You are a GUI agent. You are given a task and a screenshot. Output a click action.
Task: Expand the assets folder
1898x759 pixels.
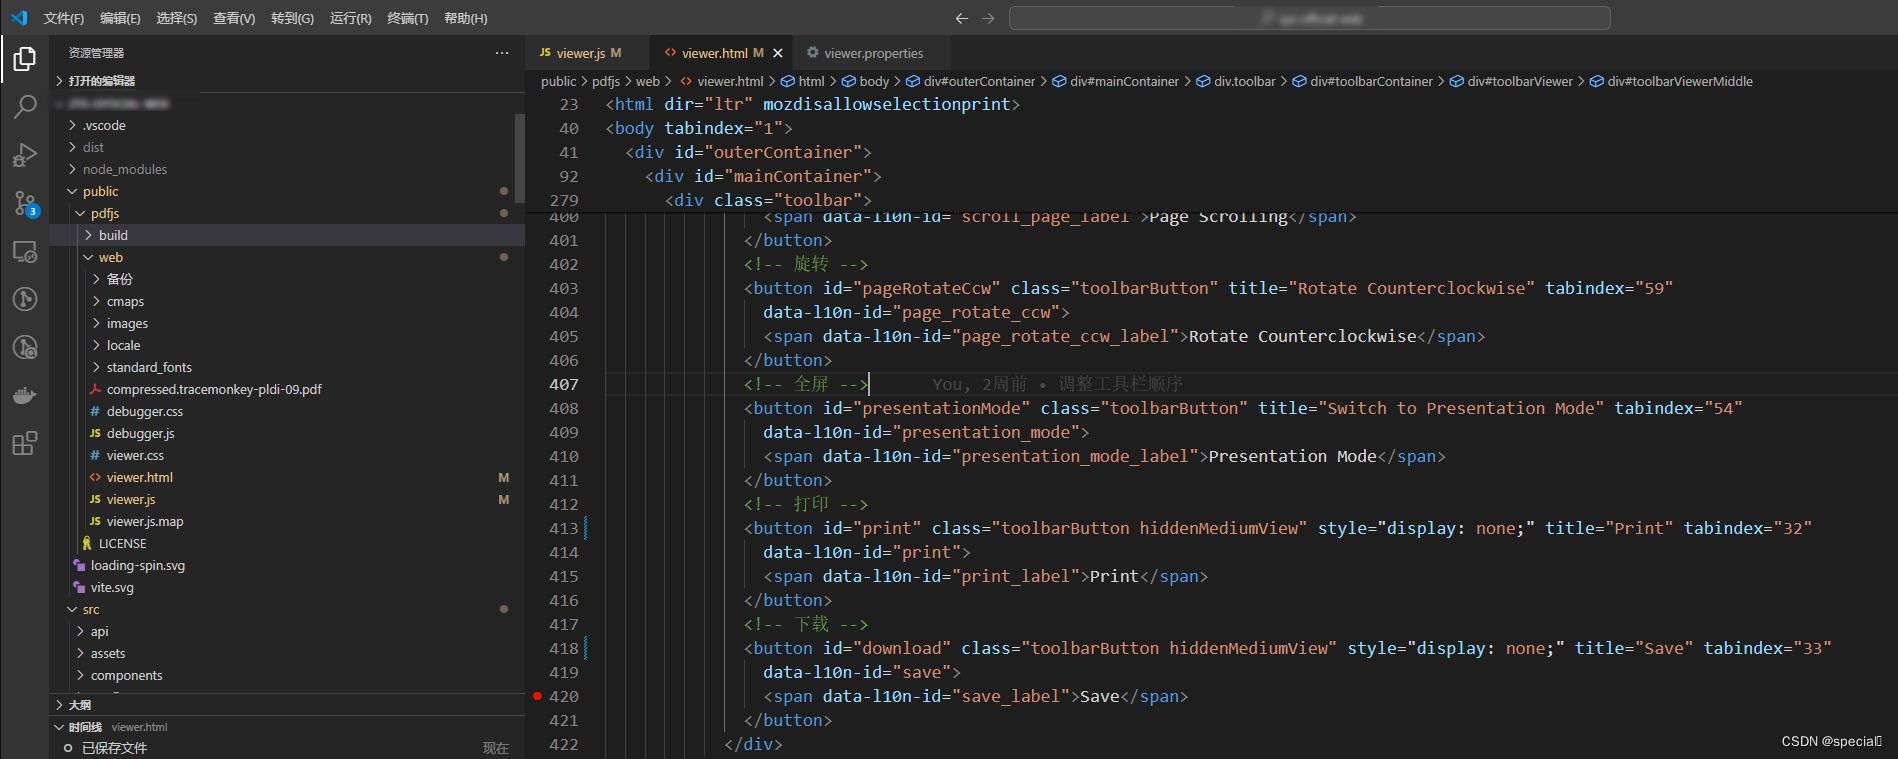pyautogui.click(x=287, y=653)
